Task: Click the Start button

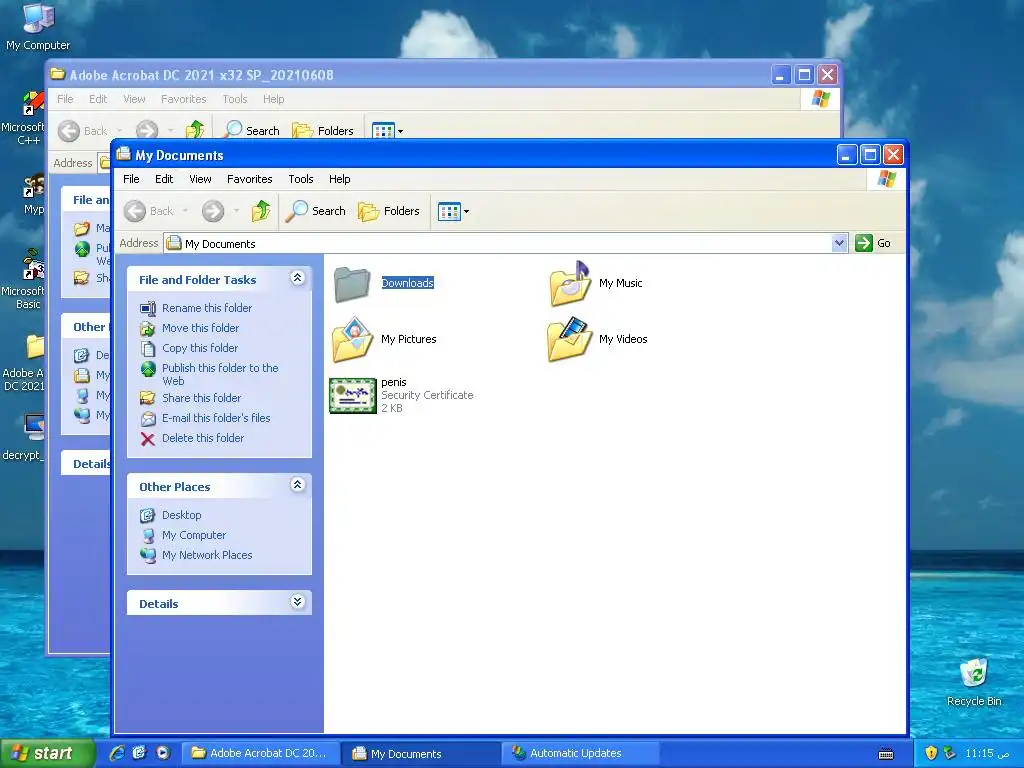Action: point(46,754)
